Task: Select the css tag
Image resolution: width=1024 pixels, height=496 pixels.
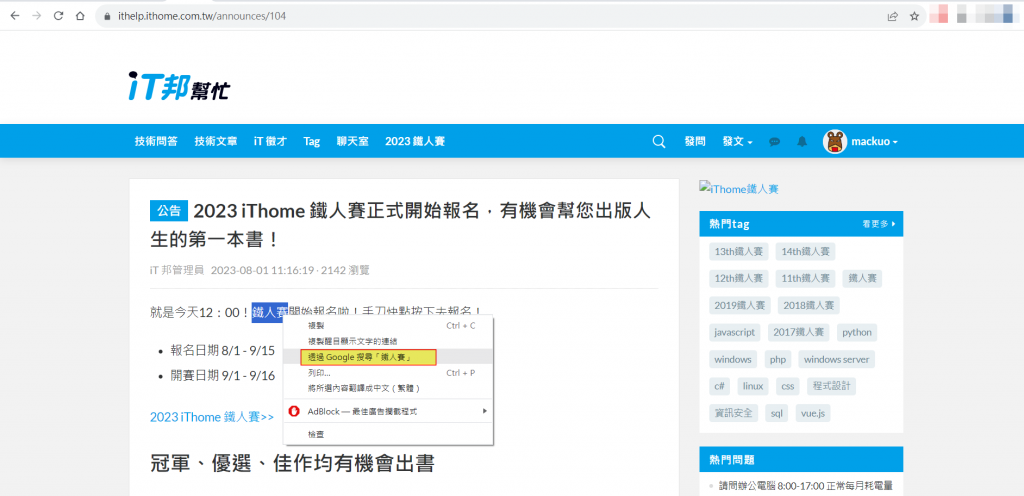Action: pyautogui.click(x=788, y=386)
